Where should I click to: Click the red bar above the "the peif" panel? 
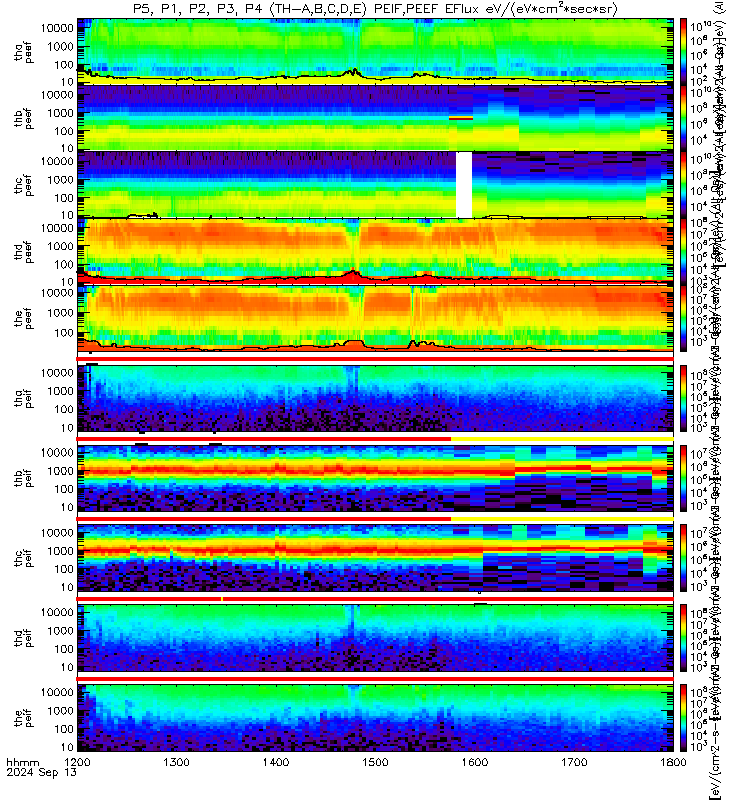375,679
